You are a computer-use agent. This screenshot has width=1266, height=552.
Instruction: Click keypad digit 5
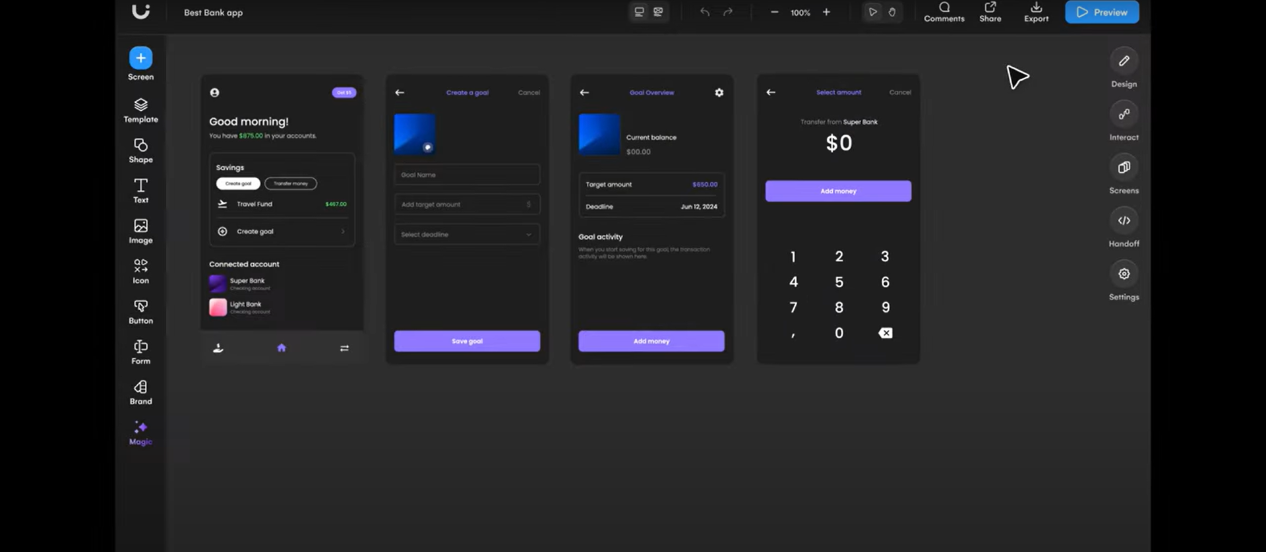pyautogui.click(x=839, y=282)
